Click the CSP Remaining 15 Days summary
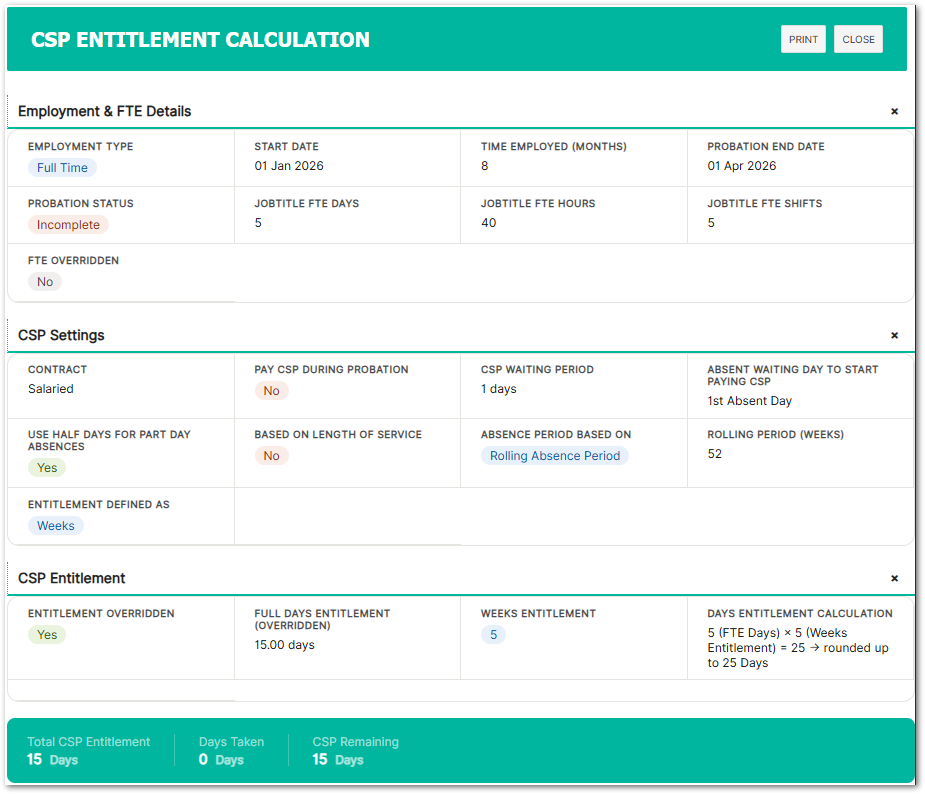925x794 pixels. (x=356, y=751)
